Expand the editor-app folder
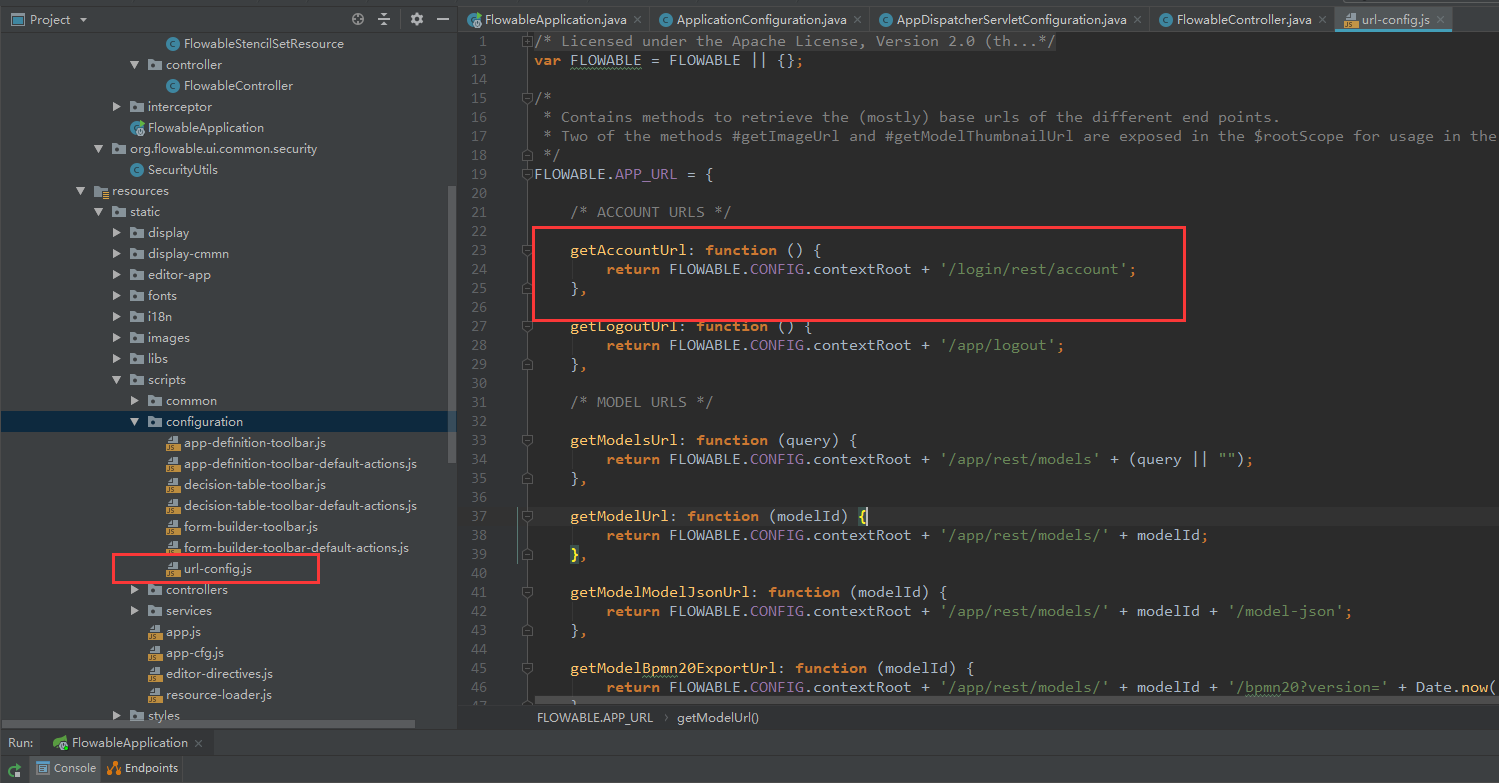Viewport: 1499px width, 783px height. pyautogui.click(x=117, y=275)
